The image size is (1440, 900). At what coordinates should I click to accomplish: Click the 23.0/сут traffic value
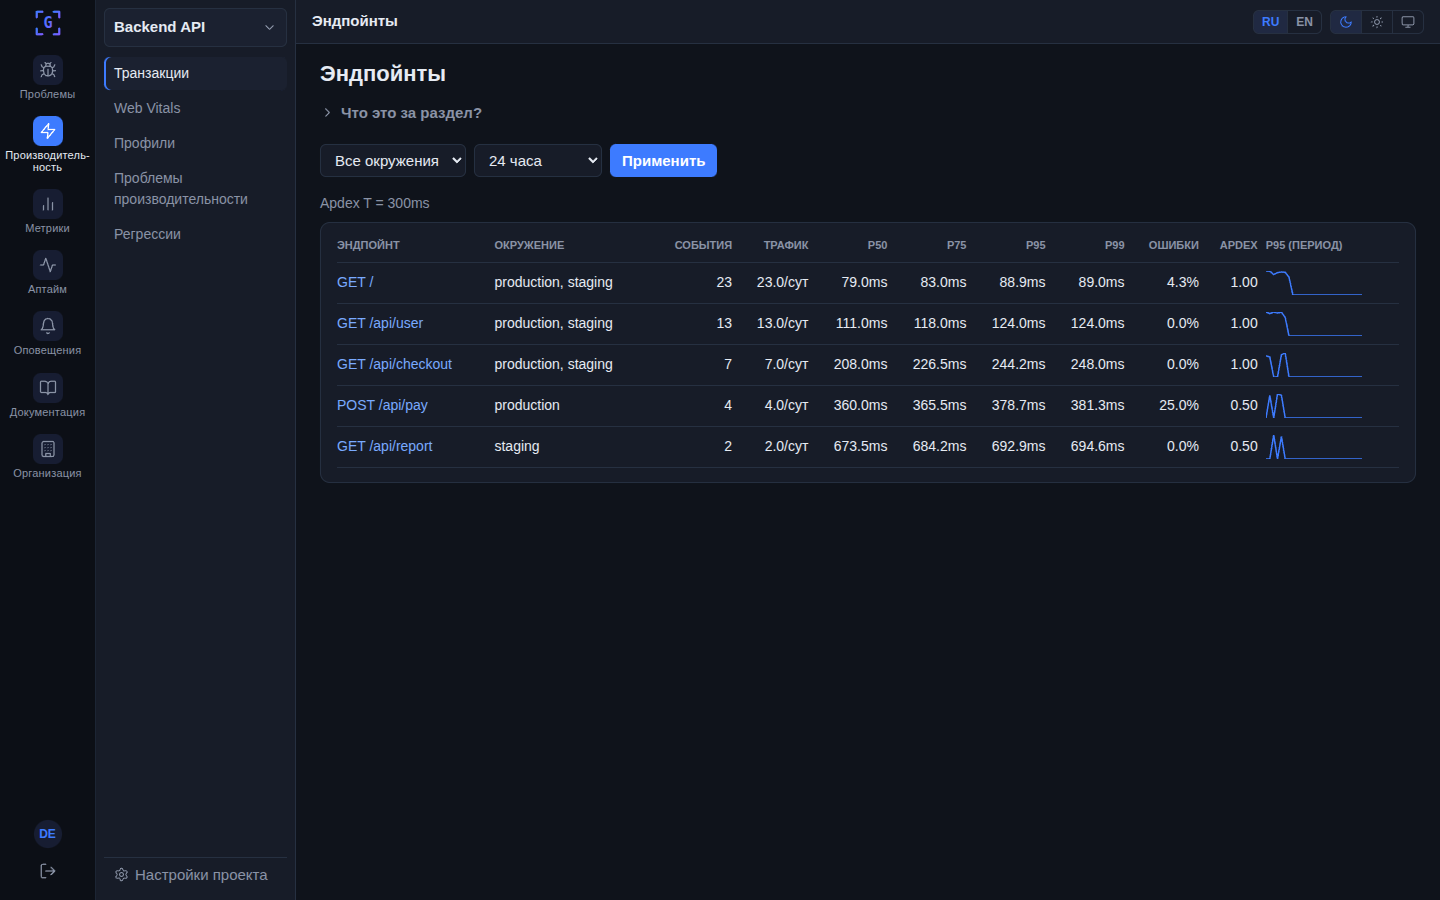coord(782,282)
